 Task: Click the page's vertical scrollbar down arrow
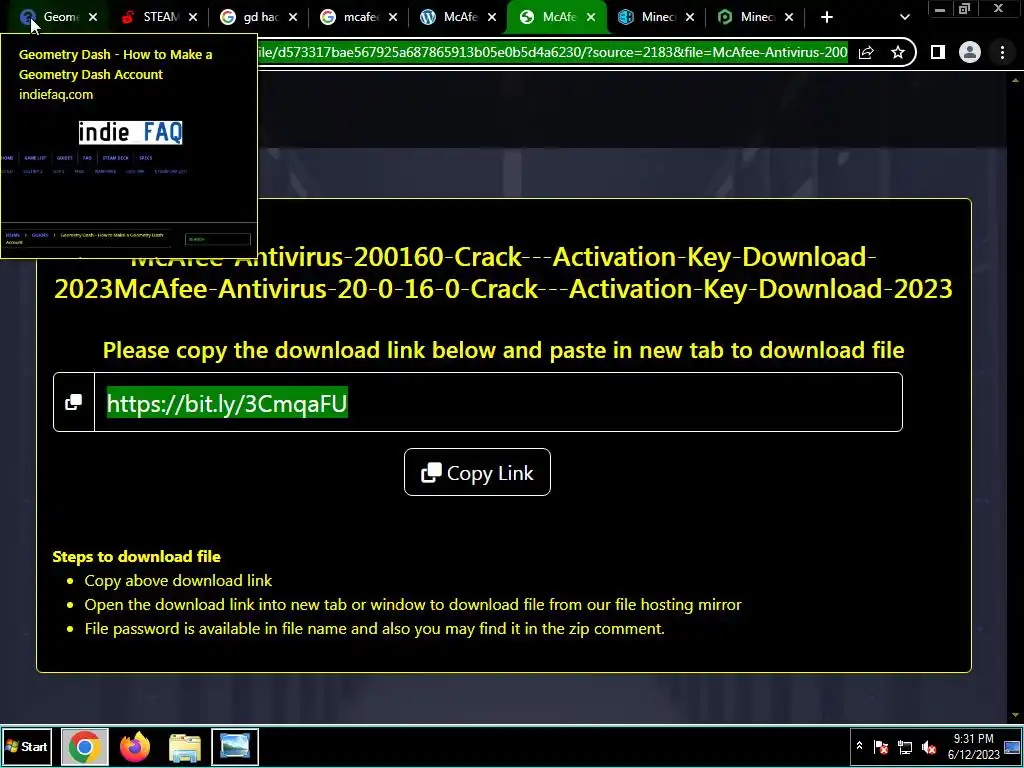1016,715
